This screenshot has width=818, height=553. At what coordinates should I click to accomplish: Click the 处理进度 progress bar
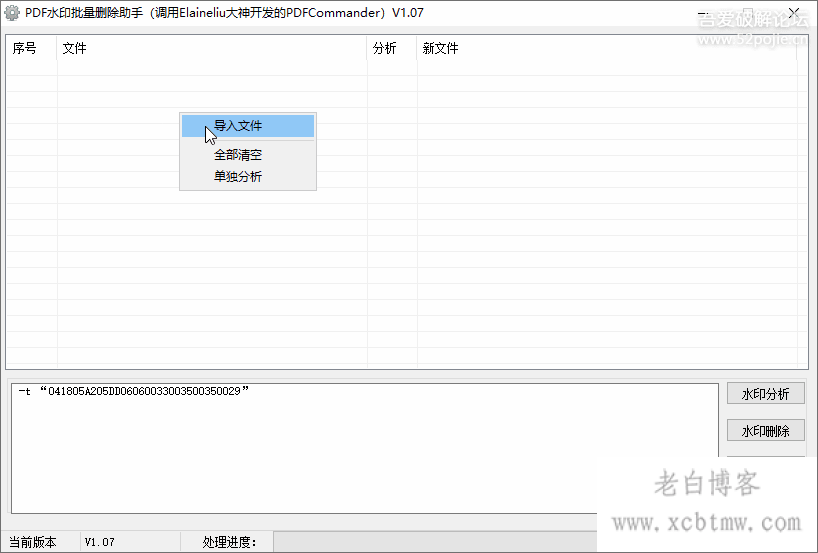pos(435,542)
